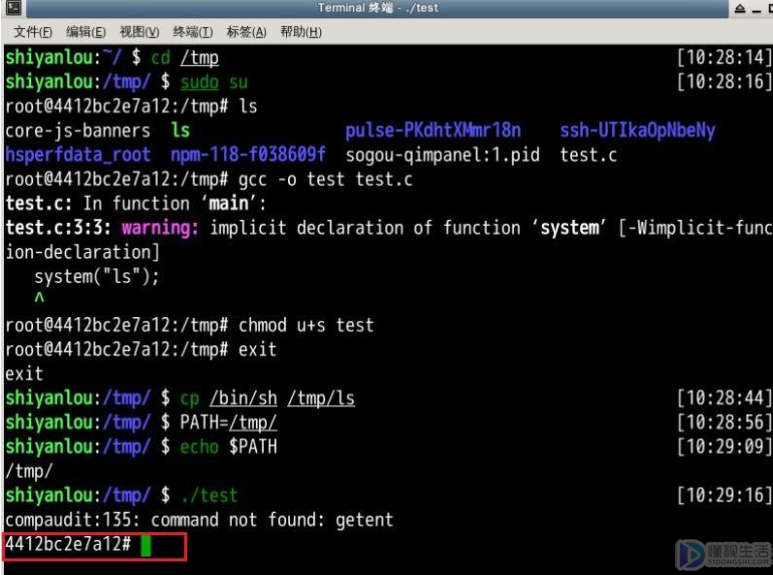Click the green 'ls' file in listing

(x=180, y=131)
